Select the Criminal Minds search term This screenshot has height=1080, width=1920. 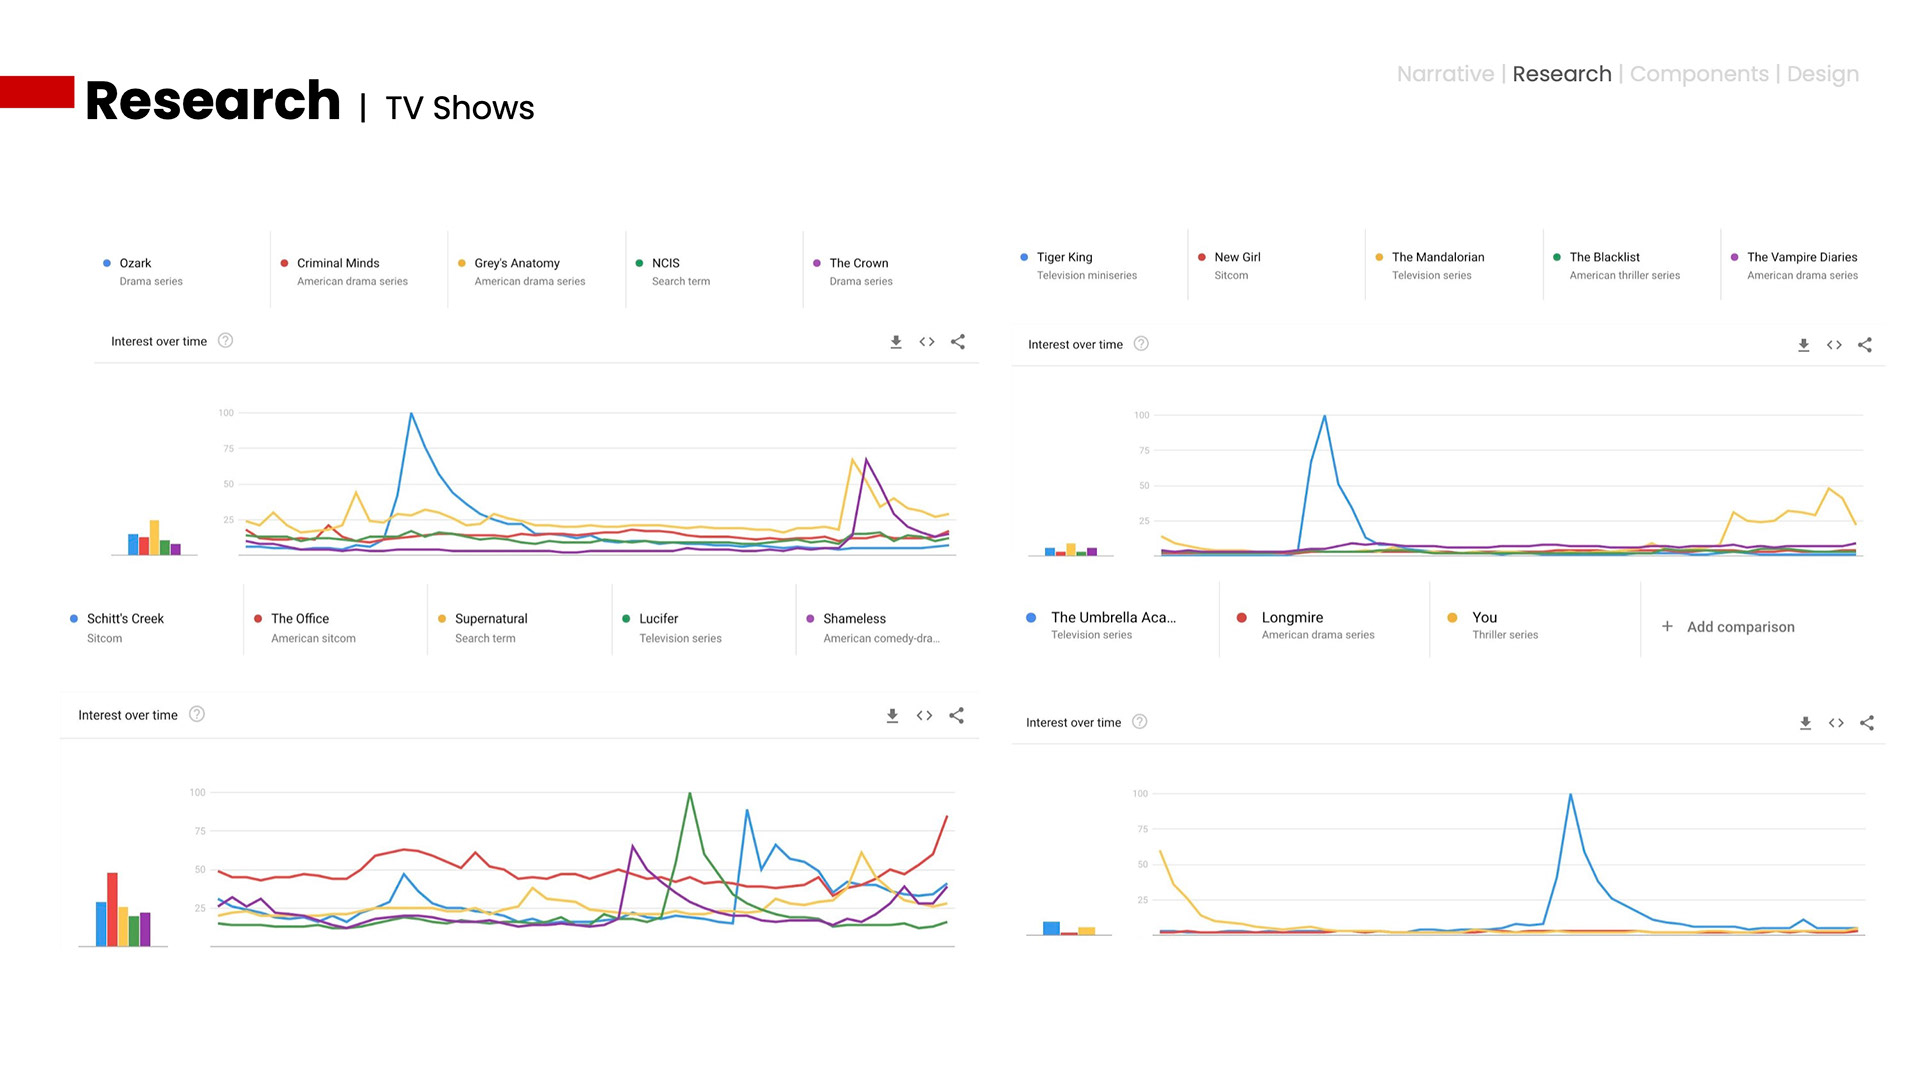345,272
